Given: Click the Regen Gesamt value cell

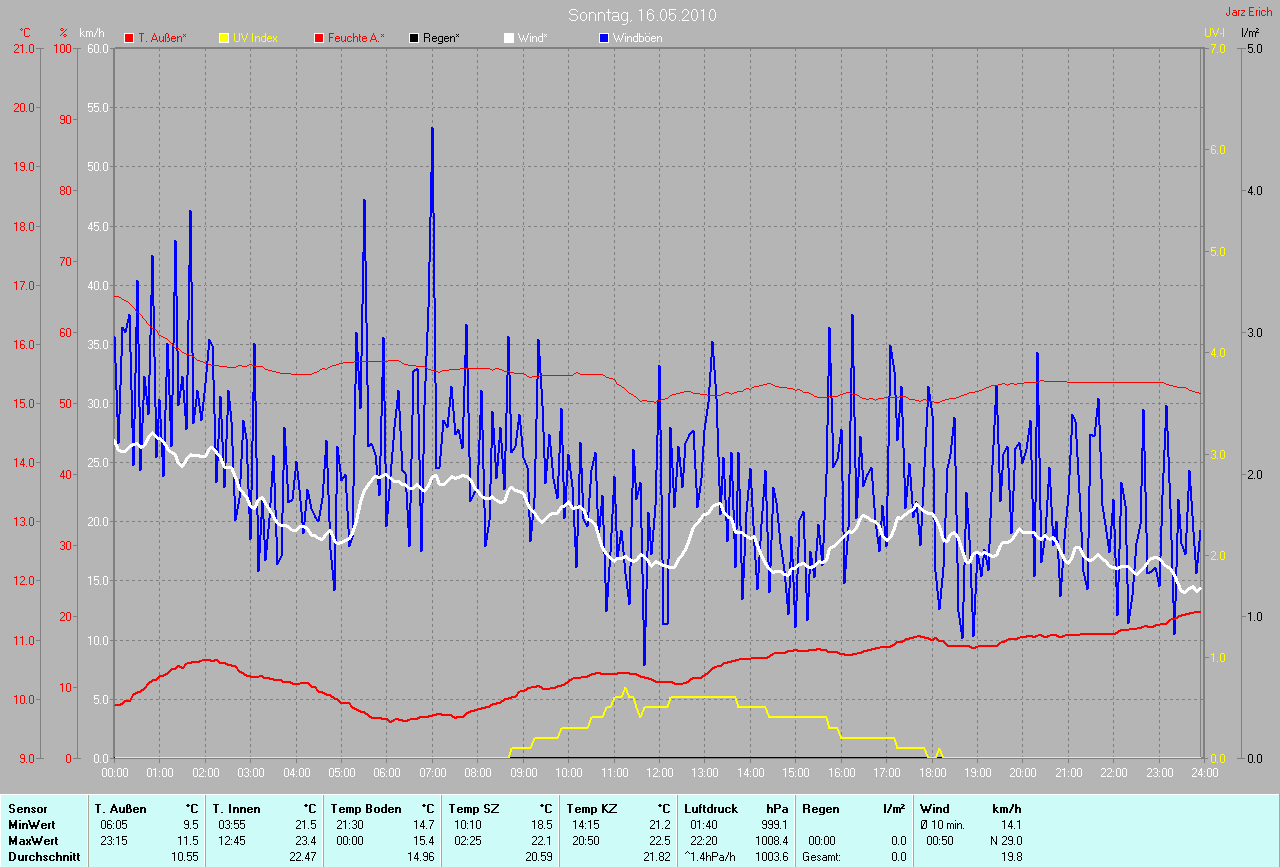Looking at the screenshot, I should [x=898, y=857].
